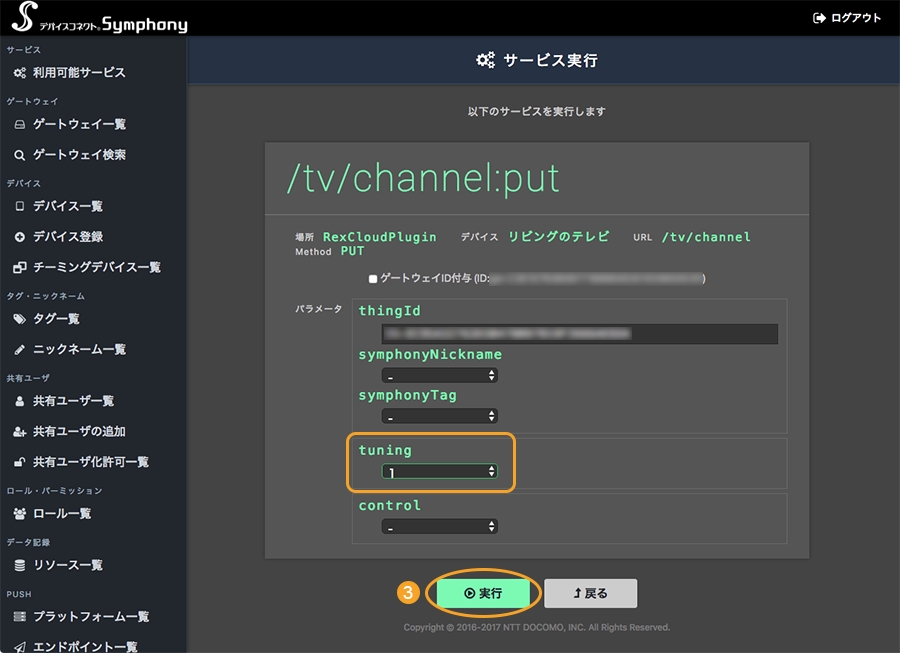Open デバイス登録 in sidebar
The image size is (900, 653).
click(x=68, y=237)
